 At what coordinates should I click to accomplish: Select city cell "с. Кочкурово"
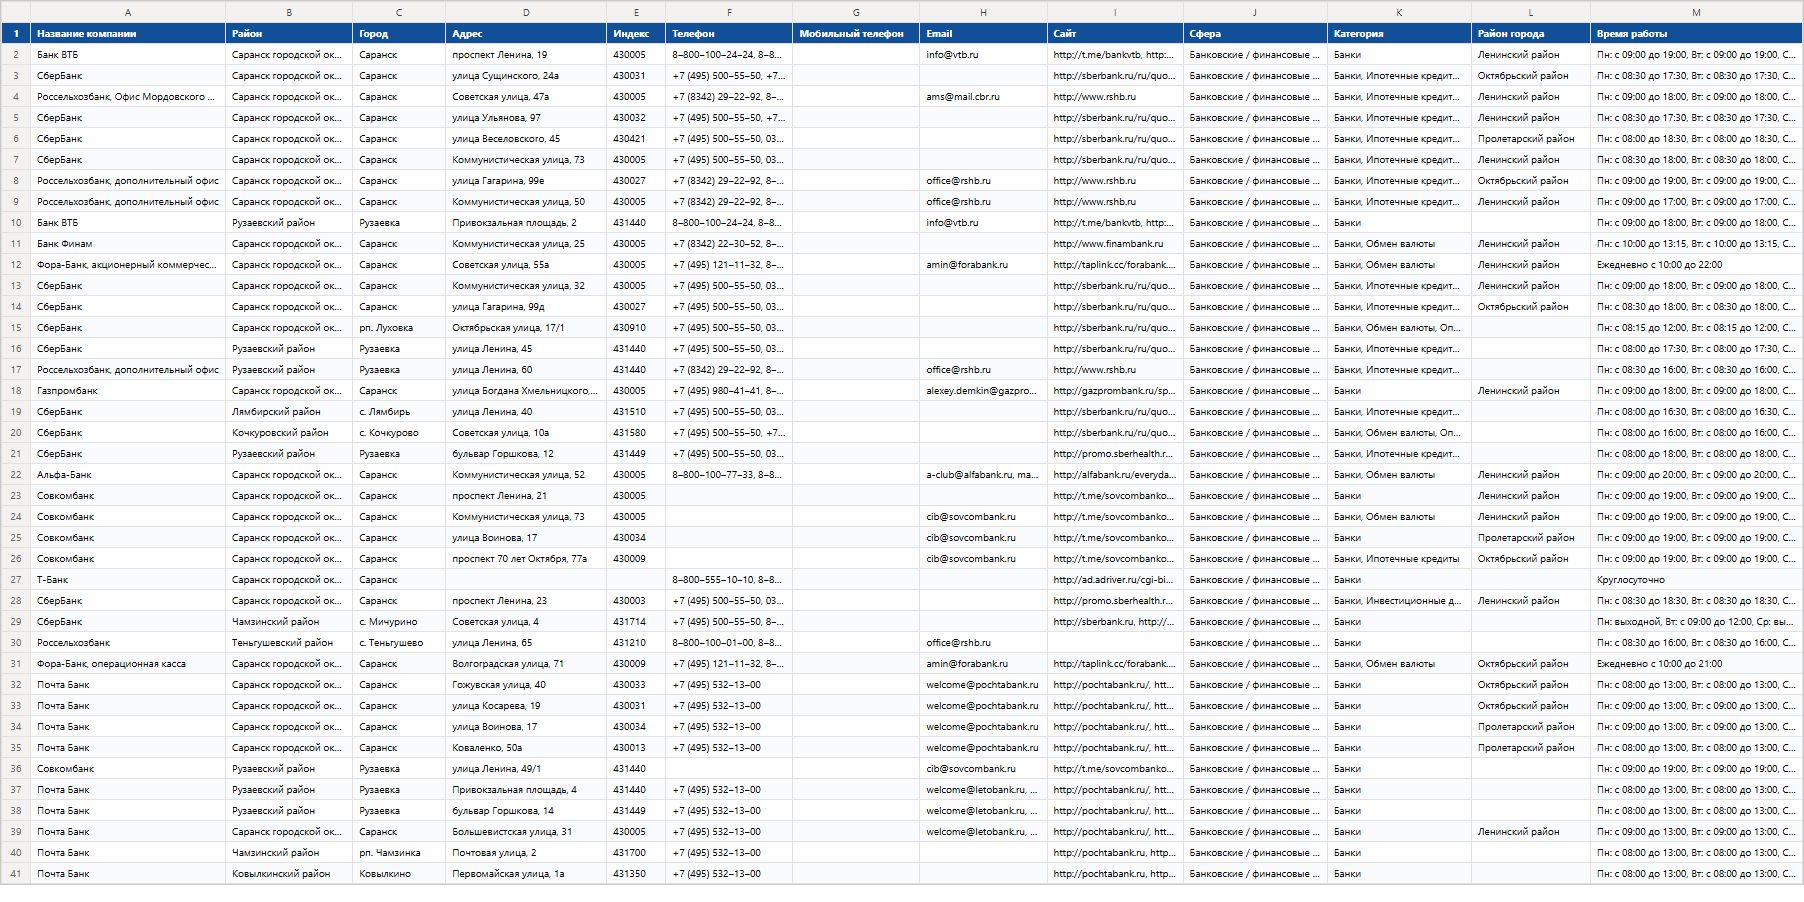(x=399, y=433)
